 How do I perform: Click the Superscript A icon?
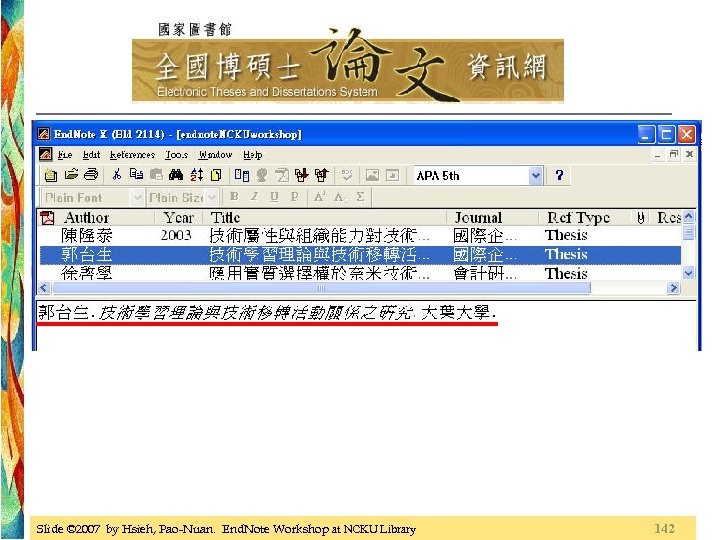tap(319, 197)
